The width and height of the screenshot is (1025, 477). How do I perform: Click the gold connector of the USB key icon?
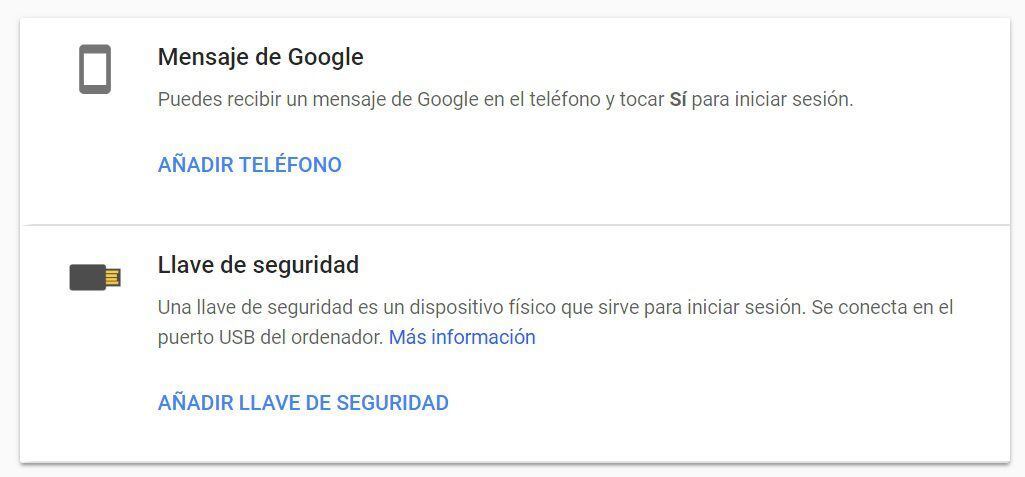[112, 278]
